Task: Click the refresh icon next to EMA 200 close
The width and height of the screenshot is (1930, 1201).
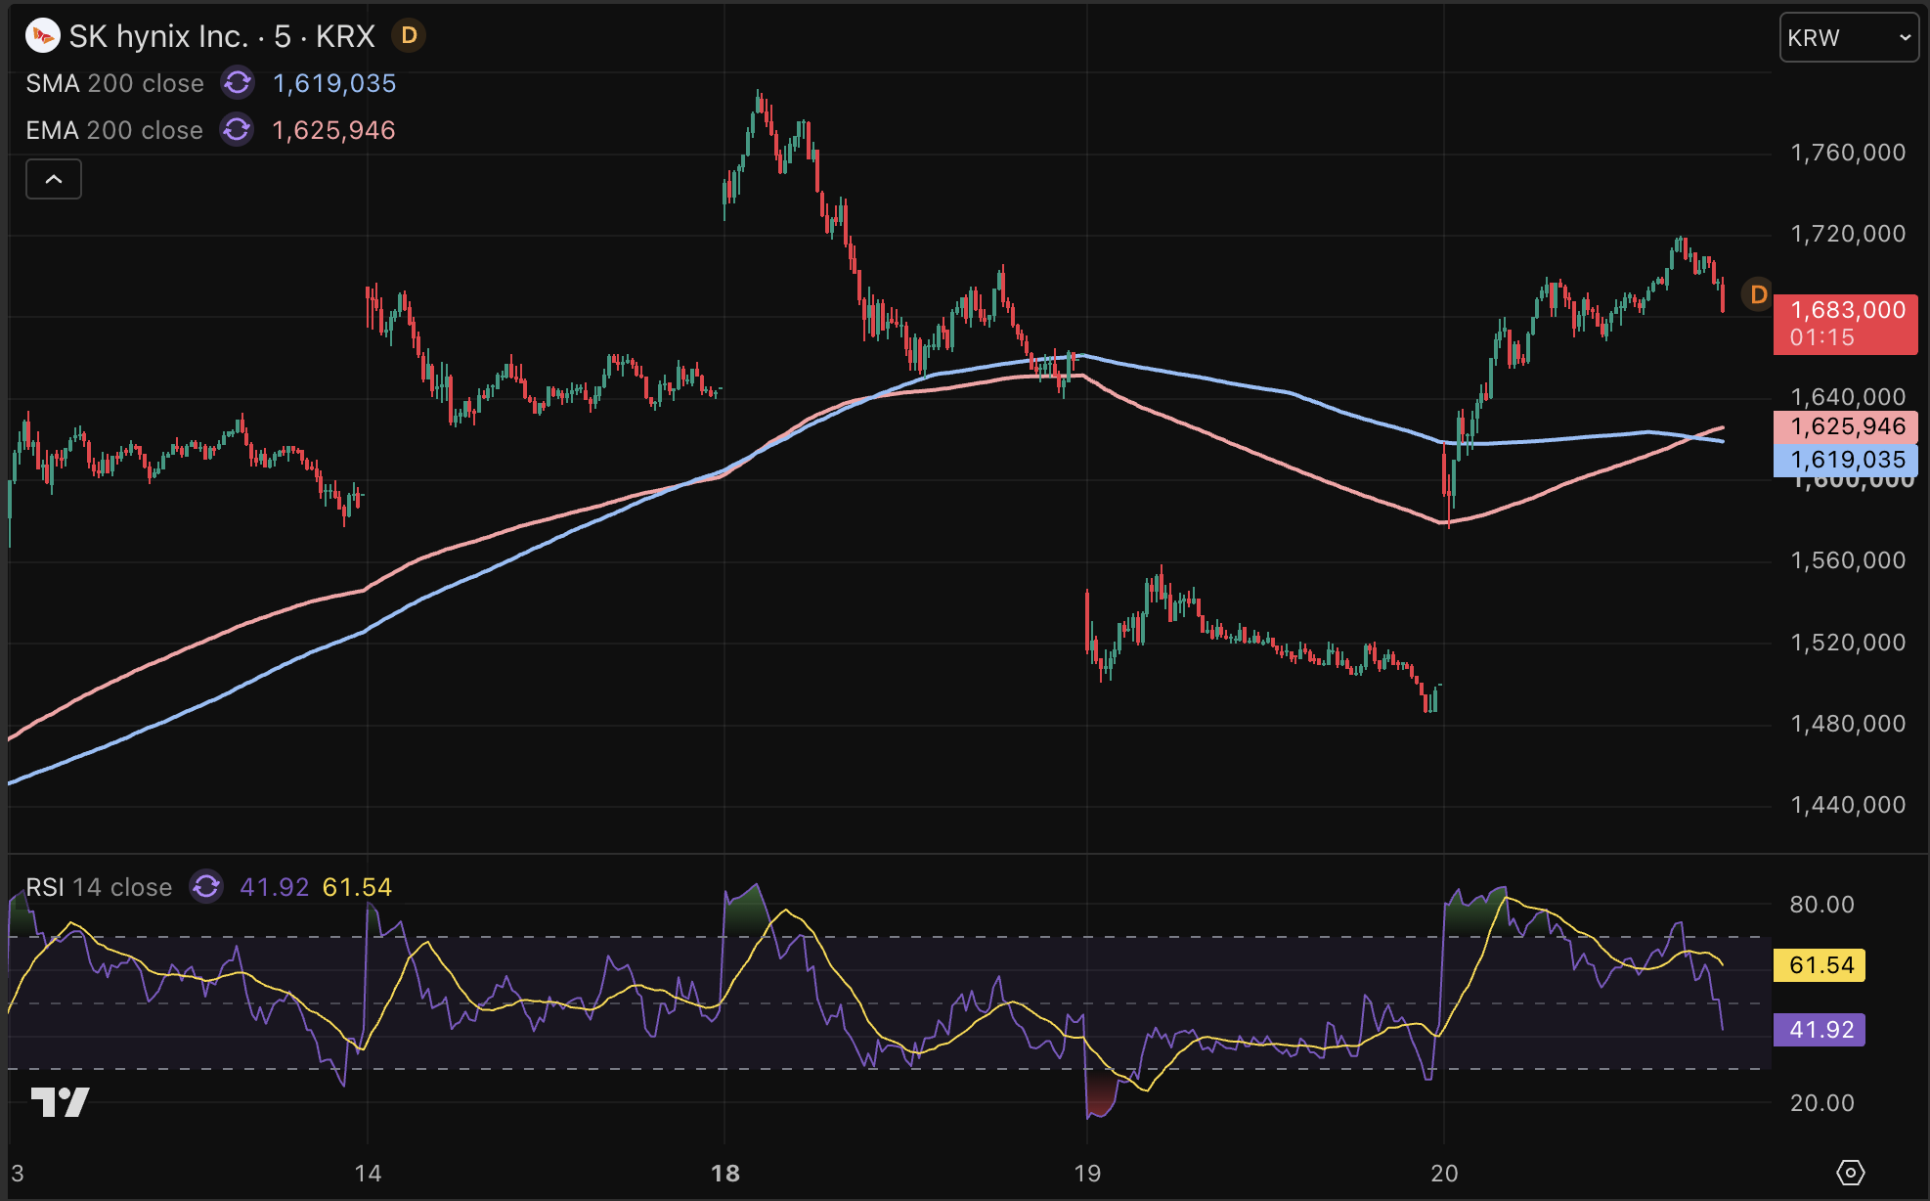Action: (x=237, y=130)
